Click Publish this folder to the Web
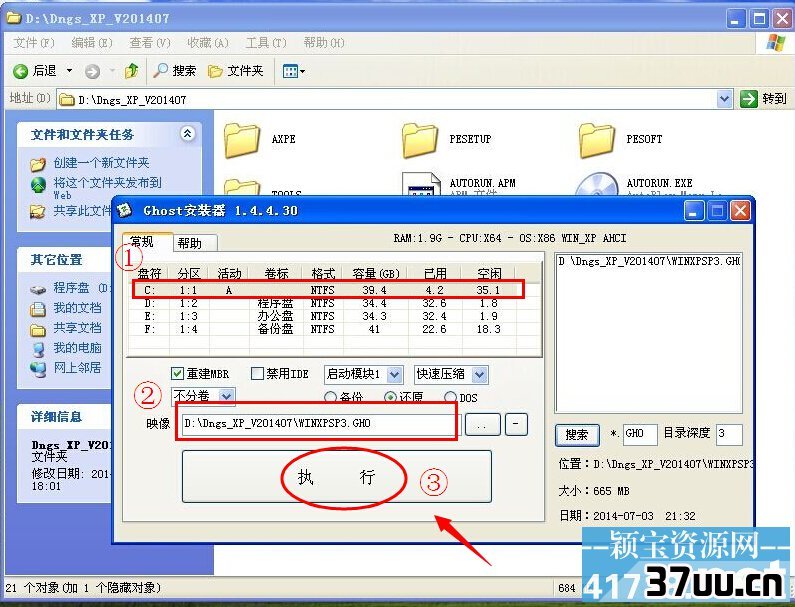 [107, 188]
